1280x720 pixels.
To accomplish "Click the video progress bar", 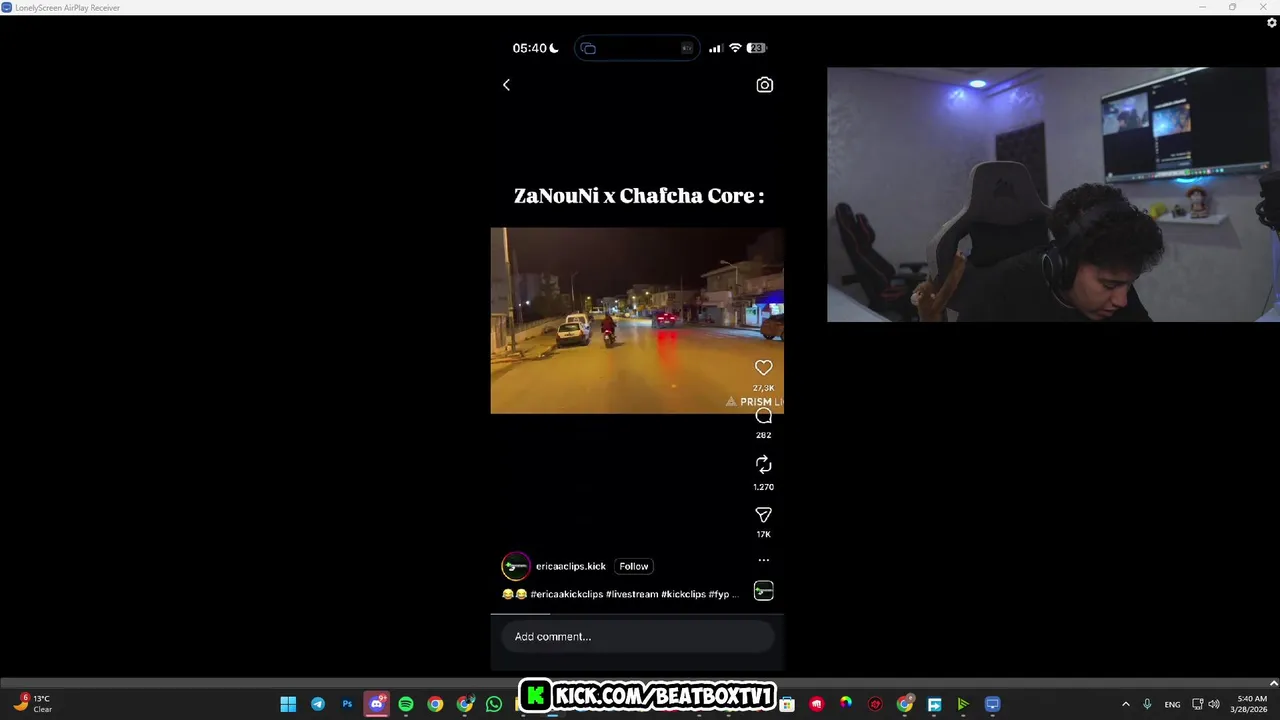I will (637, 613).
